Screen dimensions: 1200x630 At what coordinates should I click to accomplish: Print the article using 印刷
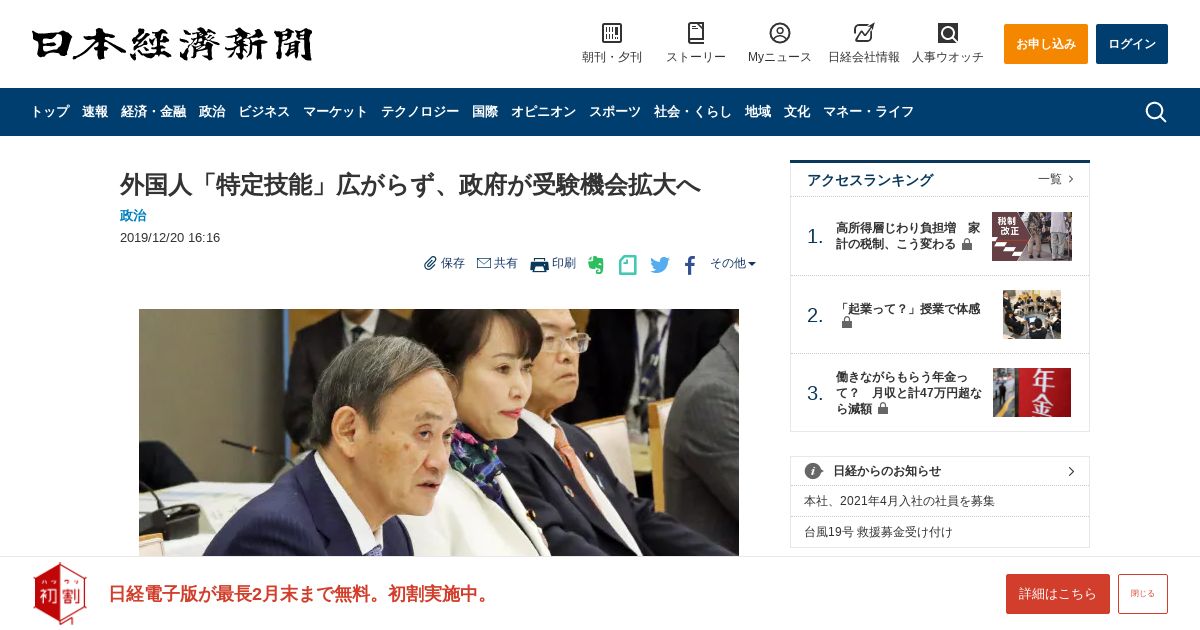(553, 264)
